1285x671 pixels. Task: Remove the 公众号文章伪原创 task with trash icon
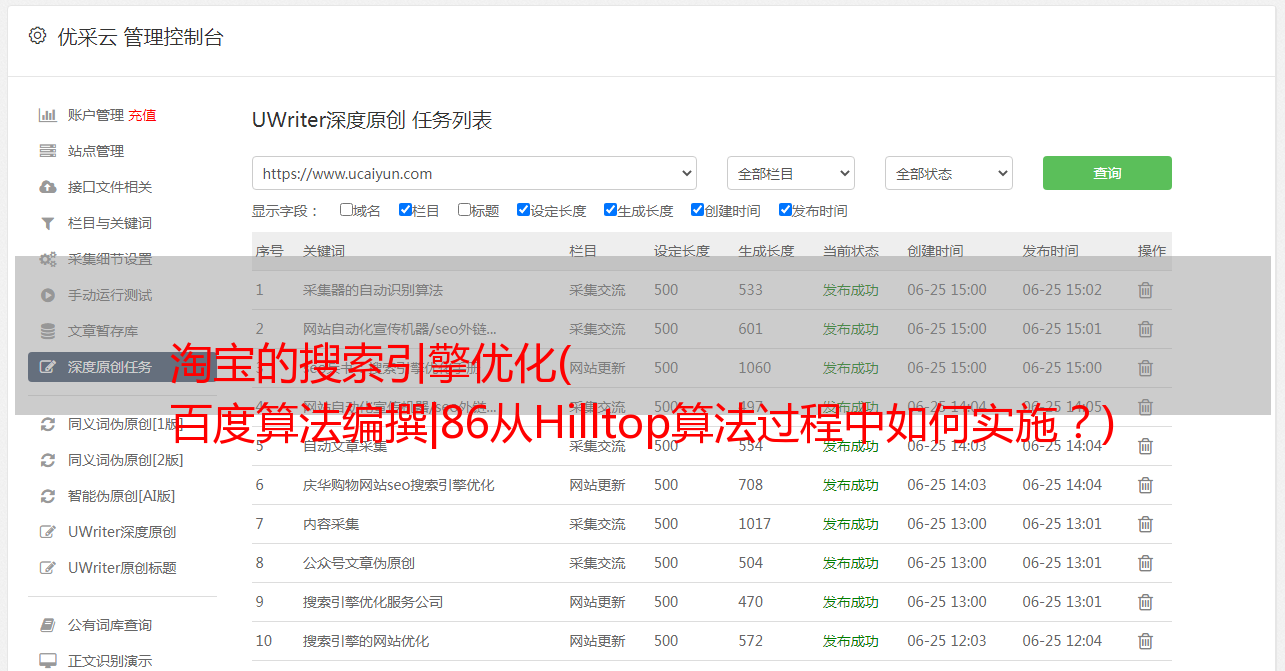(1145, 563)
